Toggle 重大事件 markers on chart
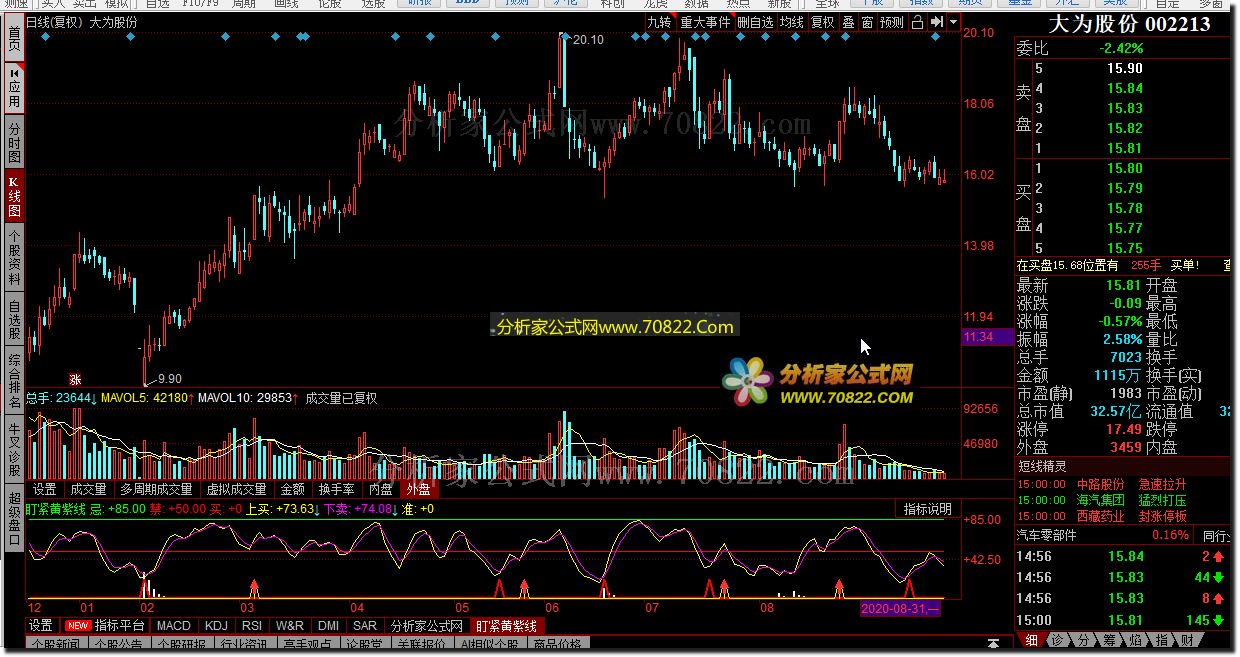The height and width of the screenshot is (657, 1240). (706, 22)
